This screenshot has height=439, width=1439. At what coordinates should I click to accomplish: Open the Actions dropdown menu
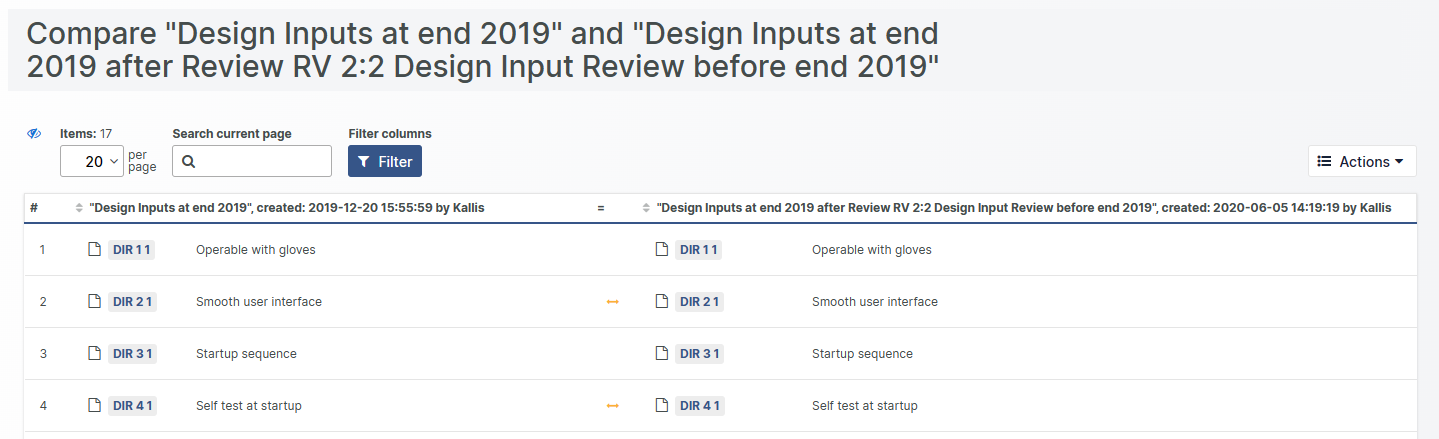point(1362,161)
